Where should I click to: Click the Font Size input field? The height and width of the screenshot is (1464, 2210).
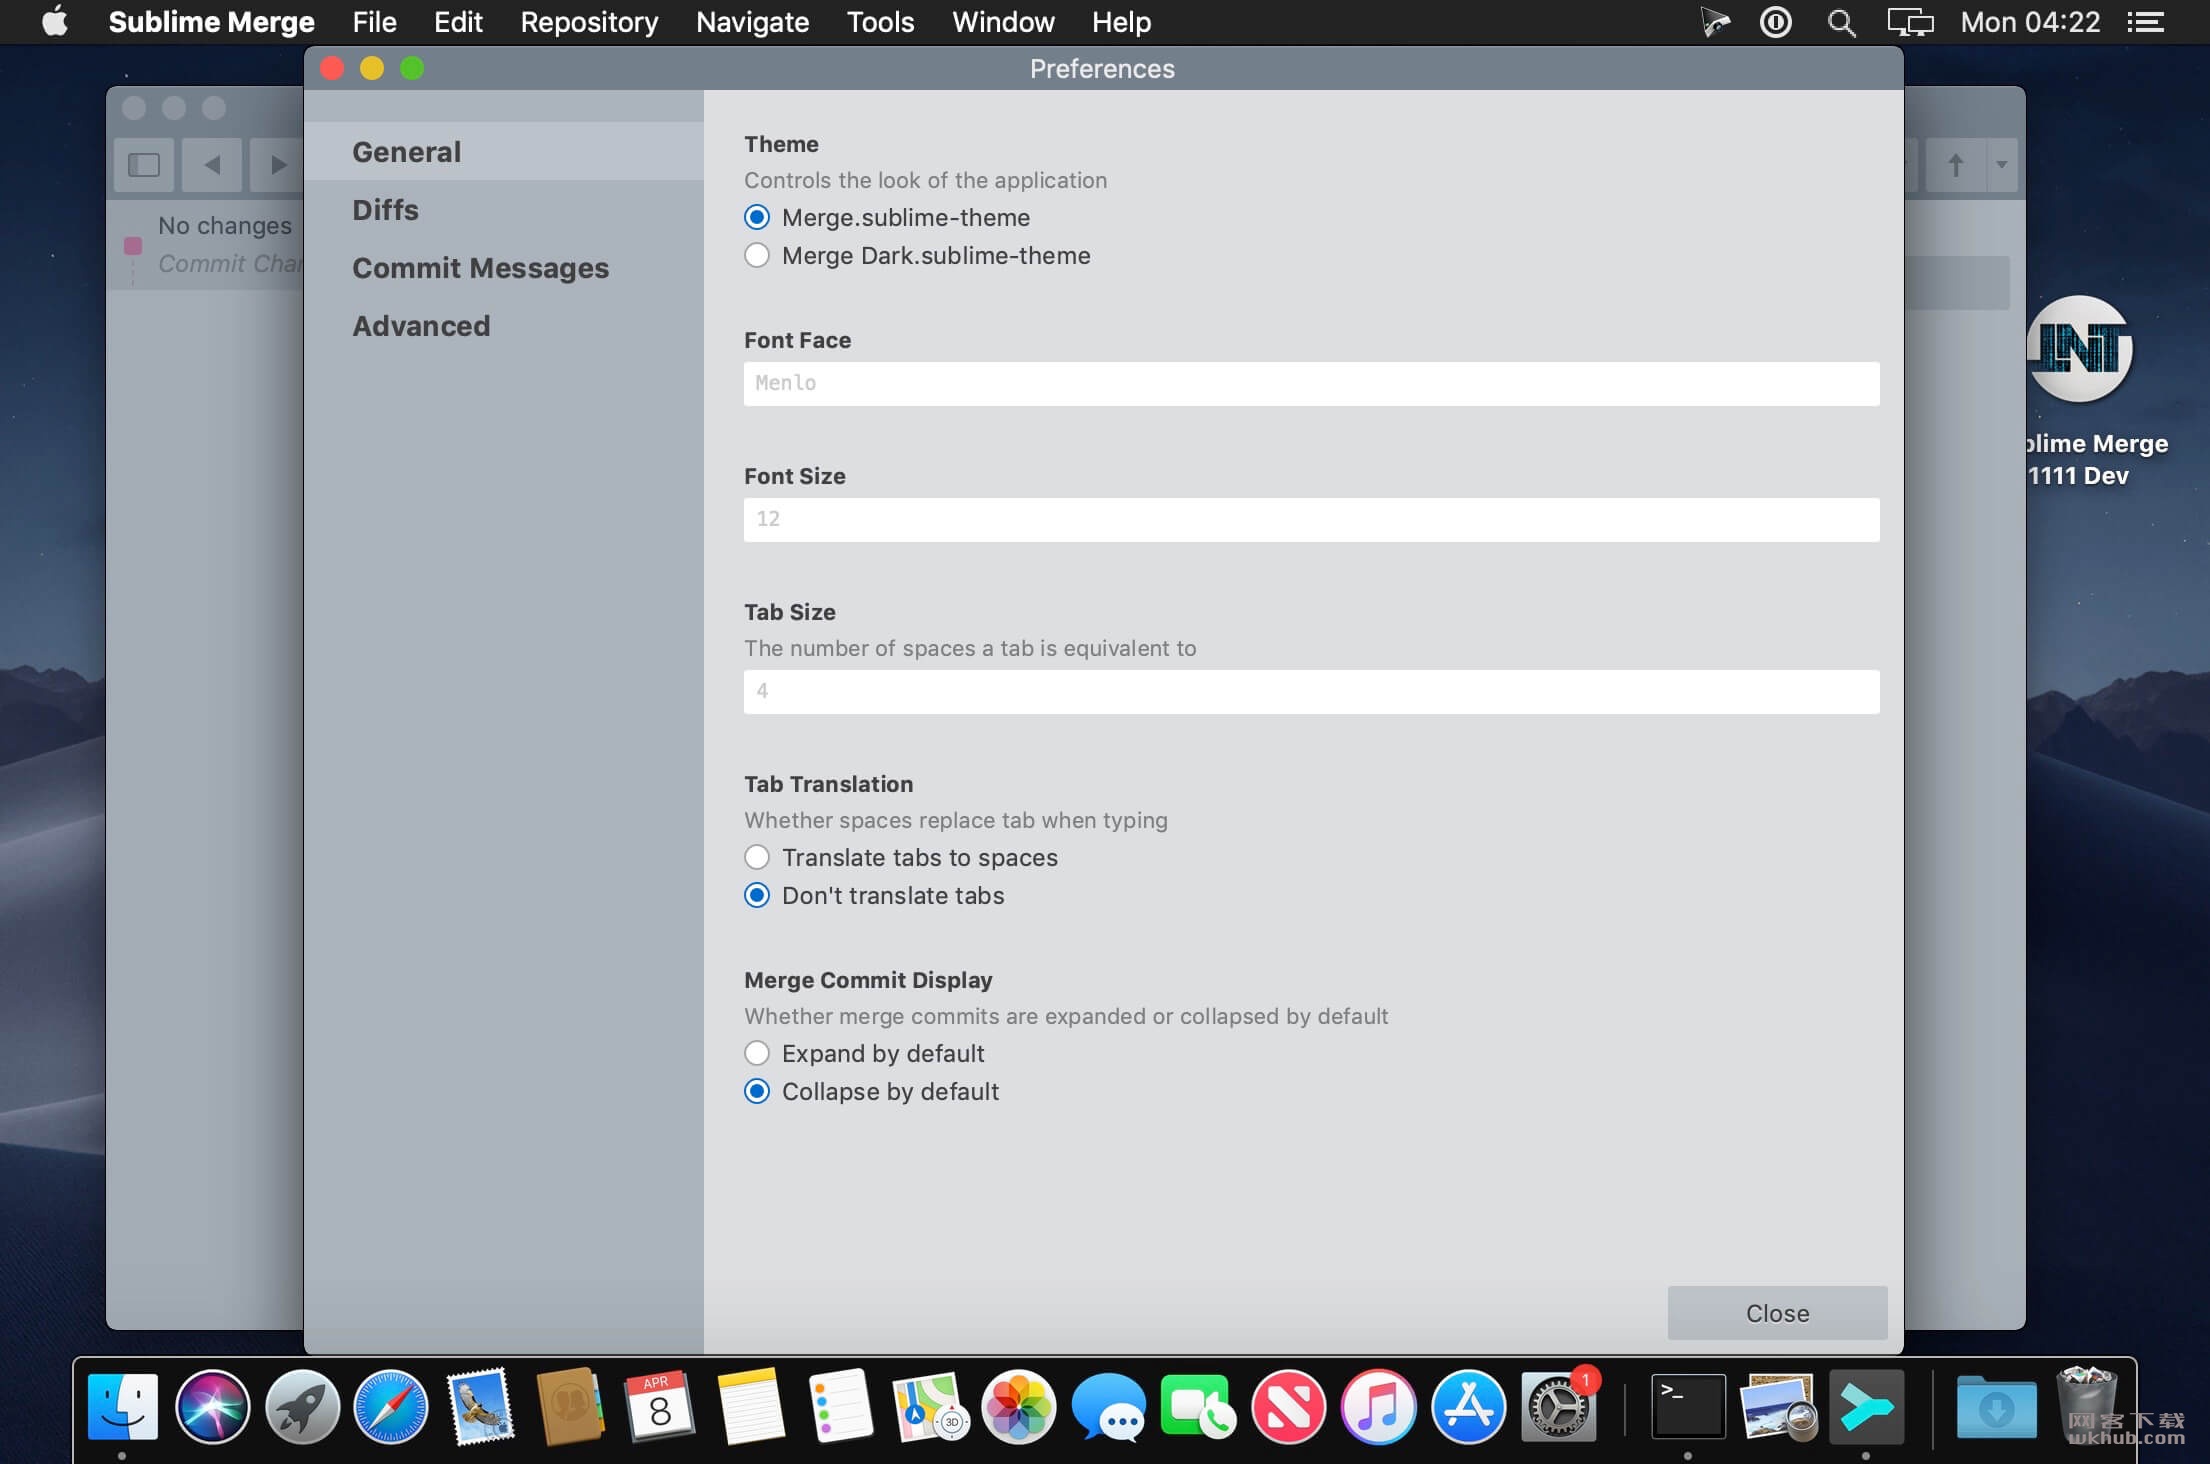(1311, 519)
